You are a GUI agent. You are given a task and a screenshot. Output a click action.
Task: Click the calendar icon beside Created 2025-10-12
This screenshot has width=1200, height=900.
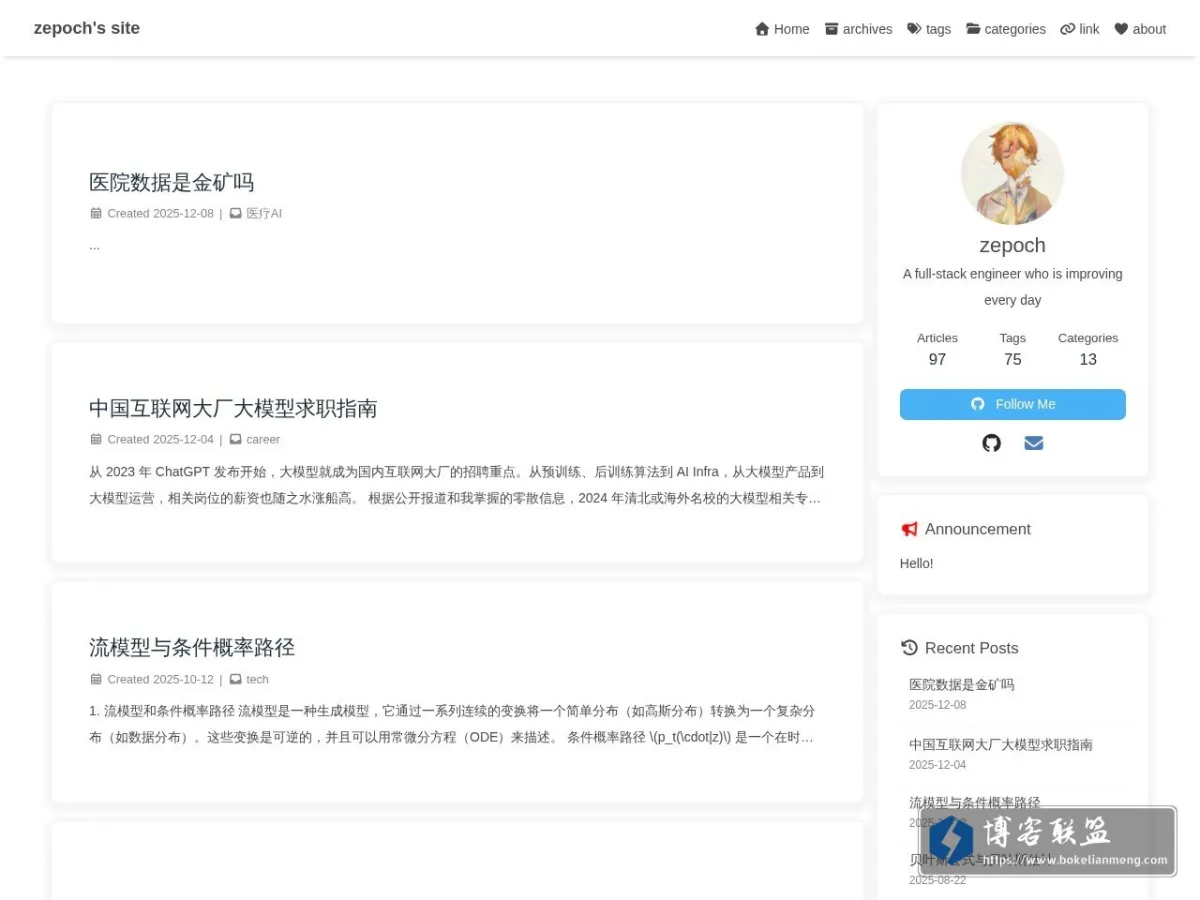coord(96,679)
